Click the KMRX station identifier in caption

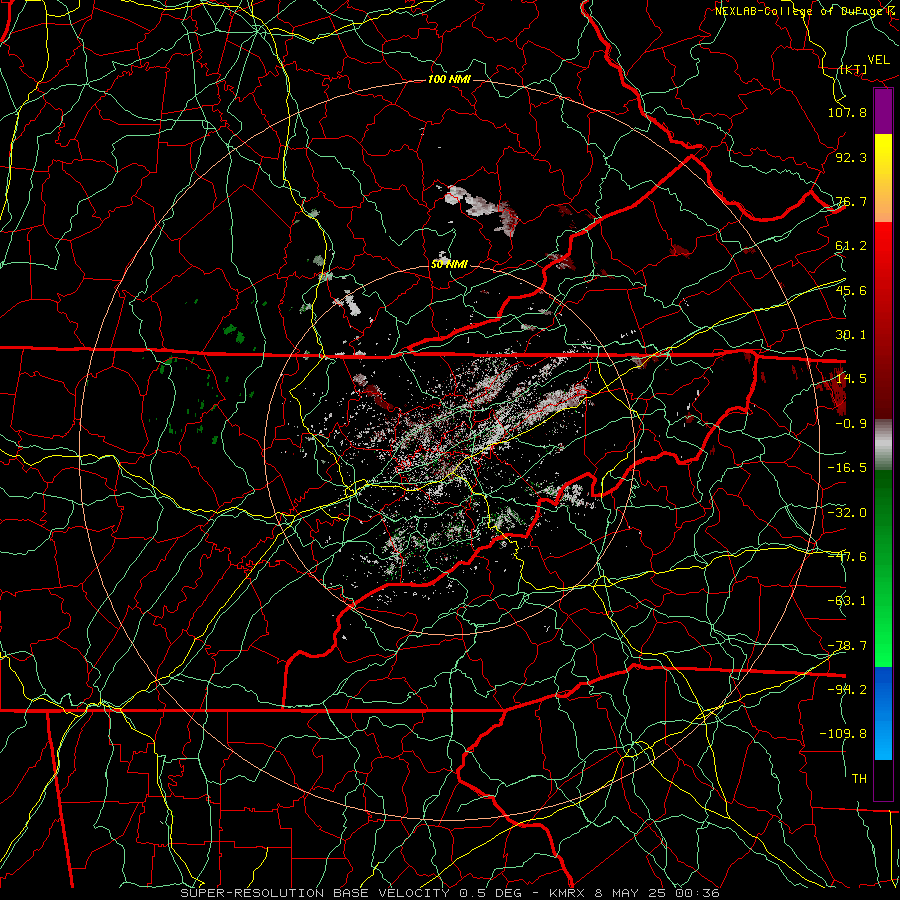tap(567, 893)
